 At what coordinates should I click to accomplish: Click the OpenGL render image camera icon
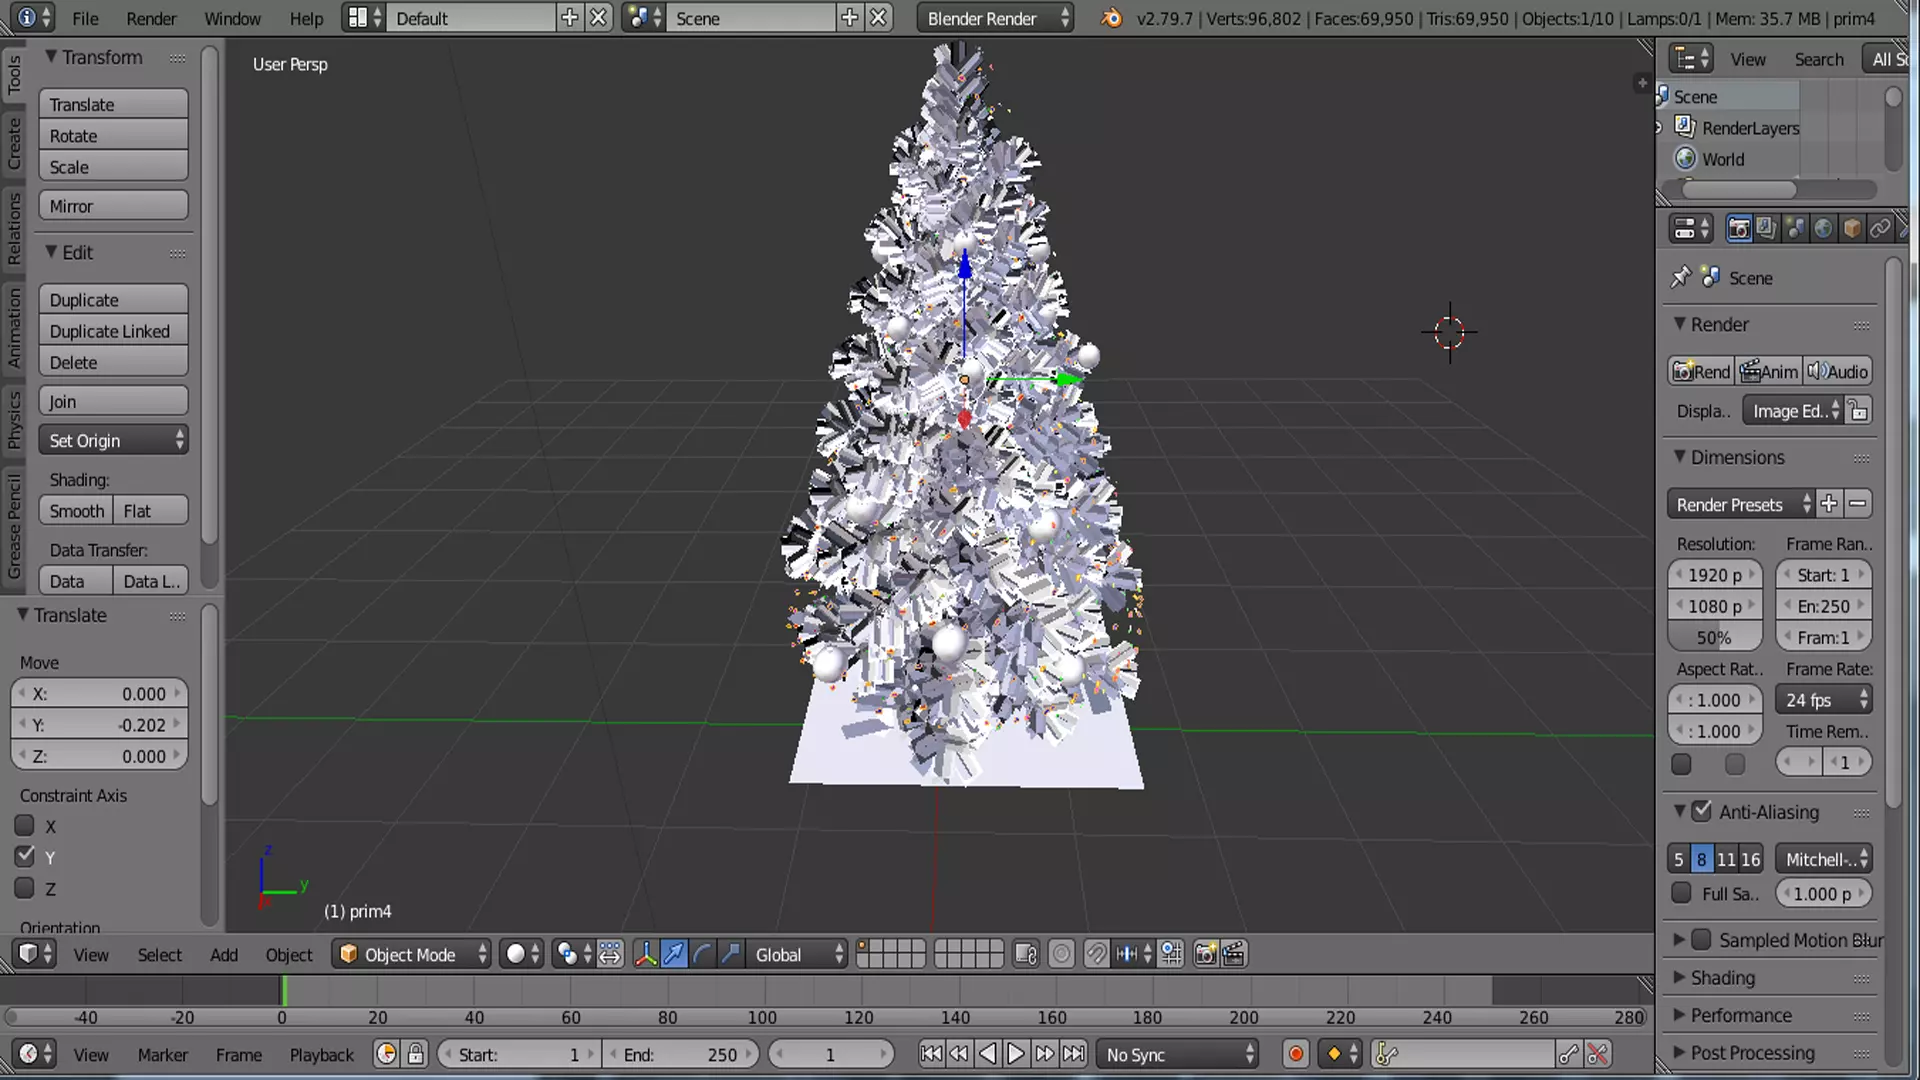pyautogui.click(x=1205, y=954)
